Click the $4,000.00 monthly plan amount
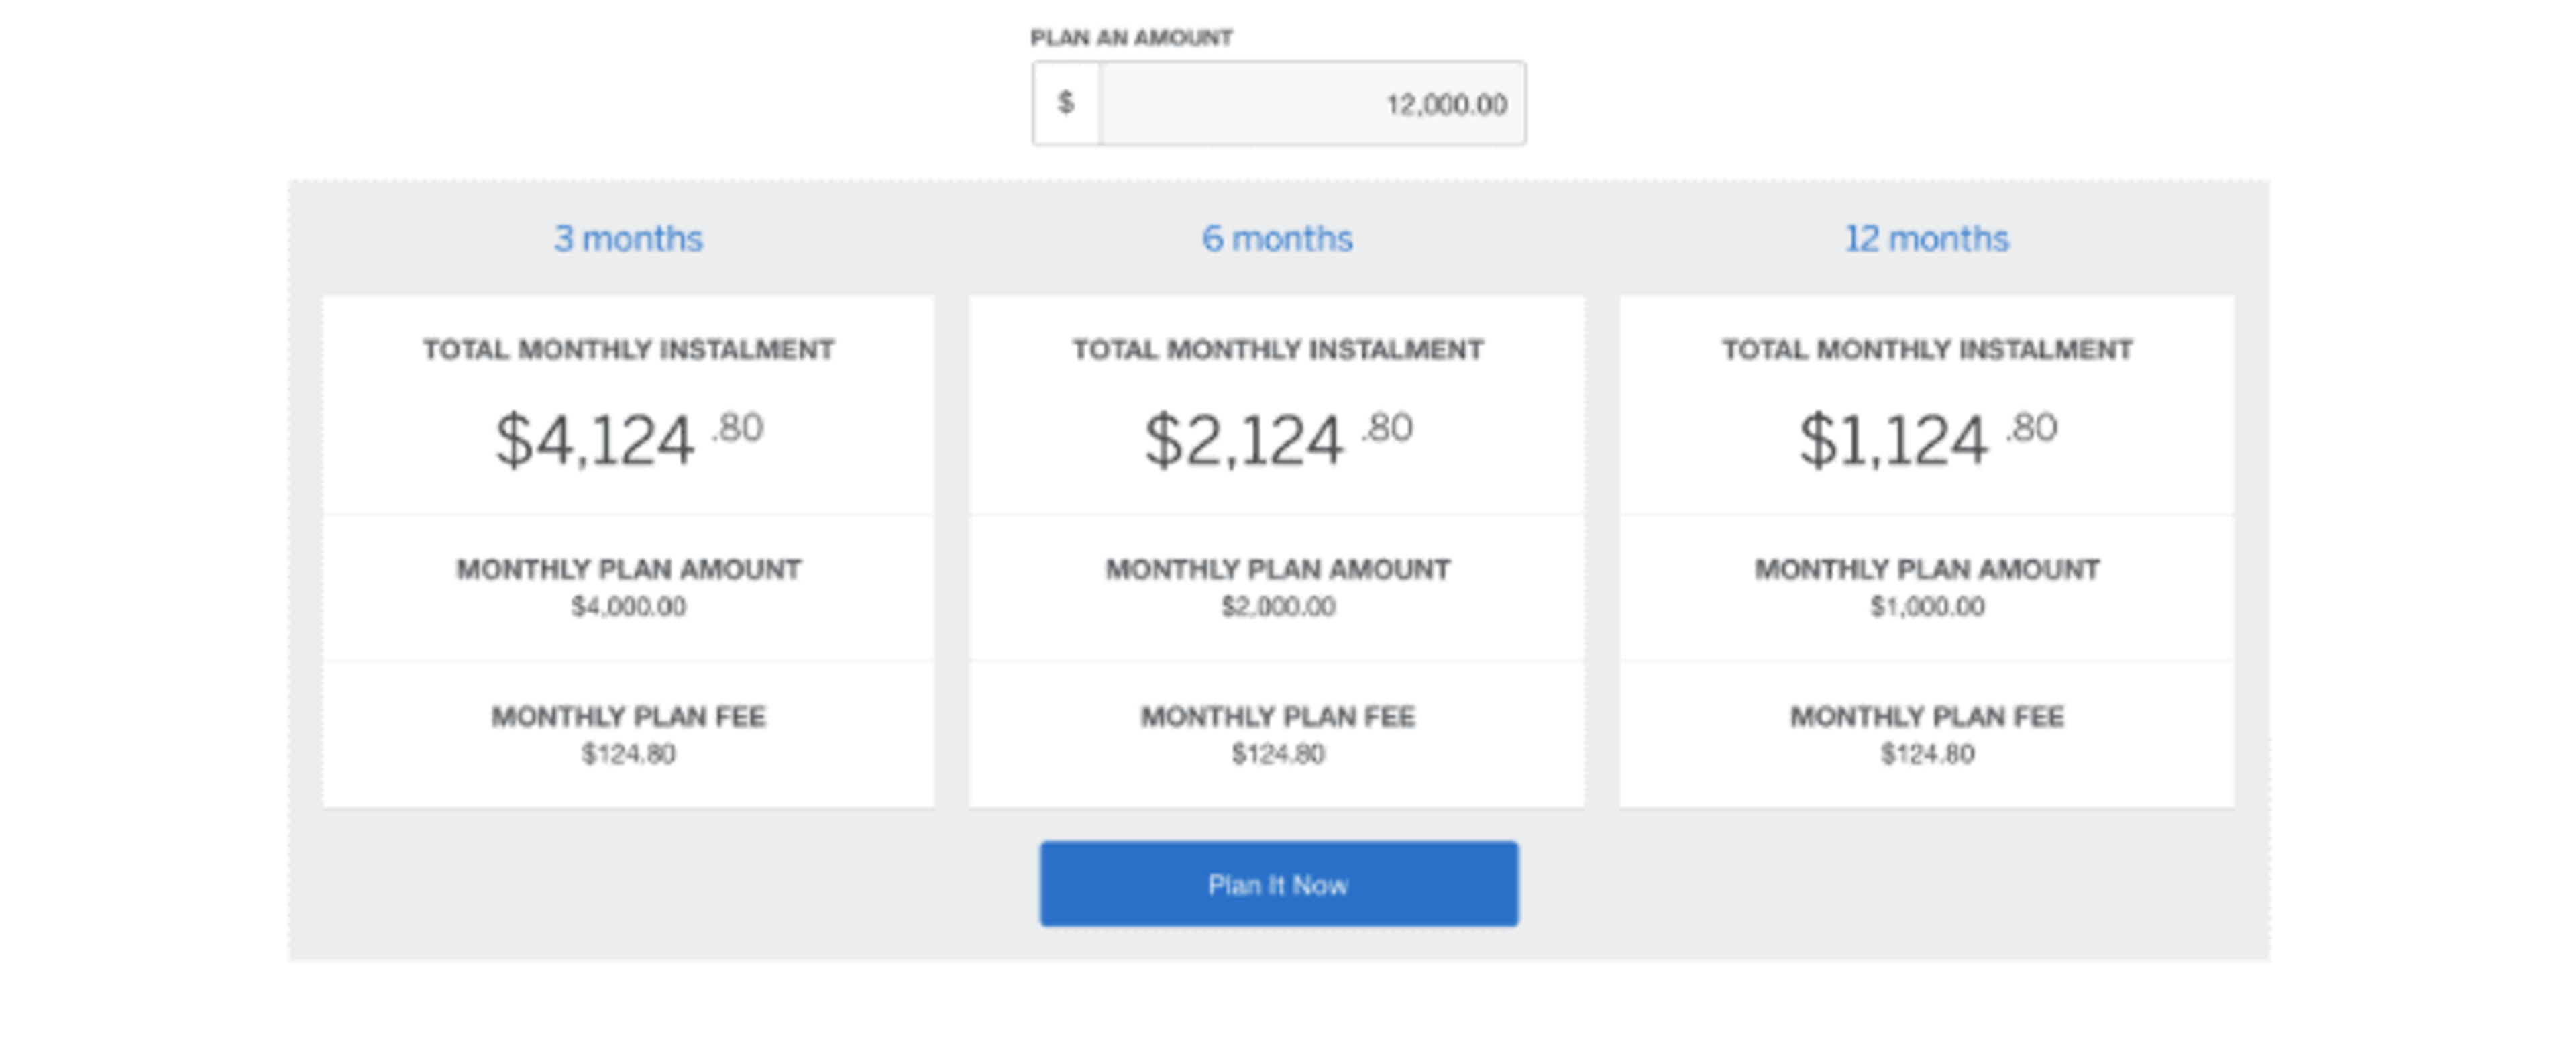This screenshot has width=2576, height=1042. coord(628,606)
